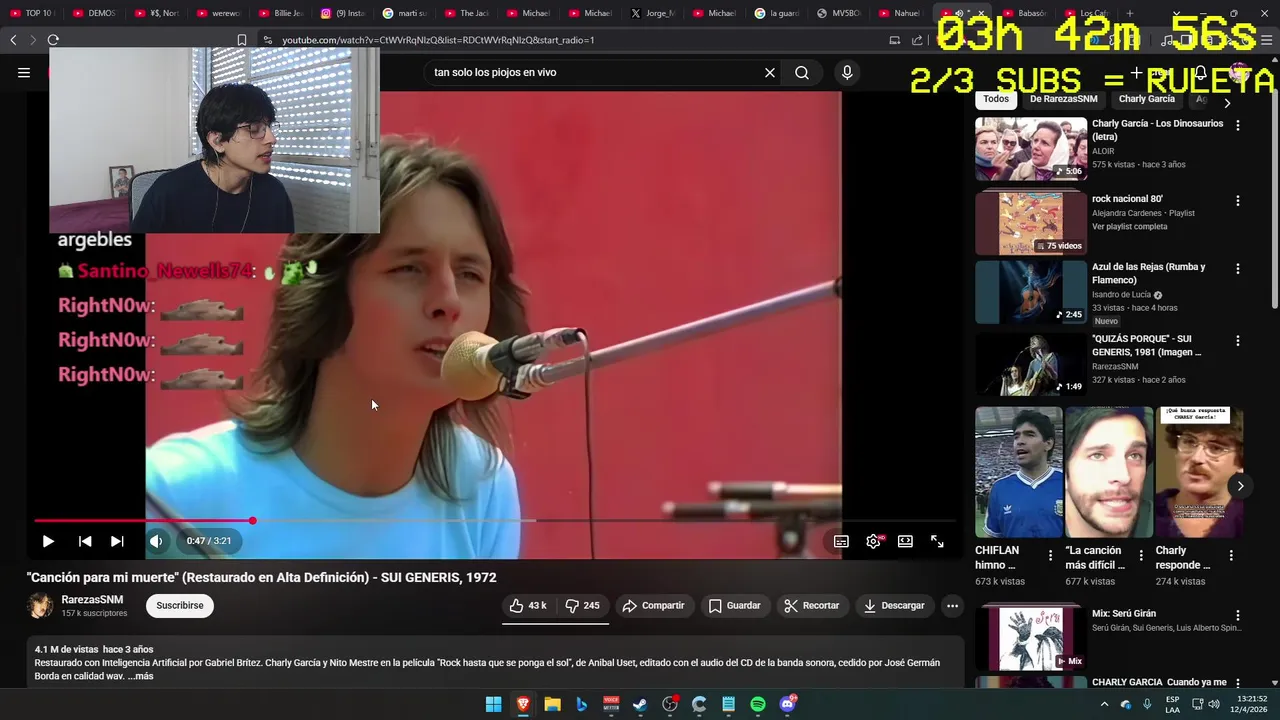Click Ver playlist completa link
Viewport: 1280px width, 720px height.
click(x=1130, y=226)
